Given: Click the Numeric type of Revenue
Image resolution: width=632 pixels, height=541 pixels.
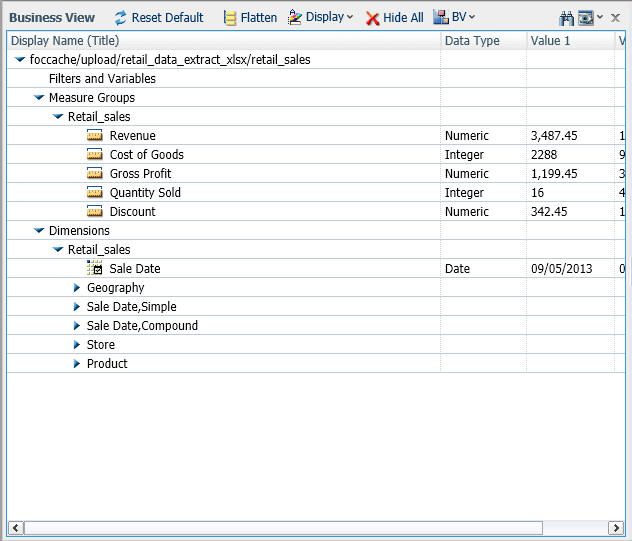Looking at the screenshot, I should click(467, 135).
